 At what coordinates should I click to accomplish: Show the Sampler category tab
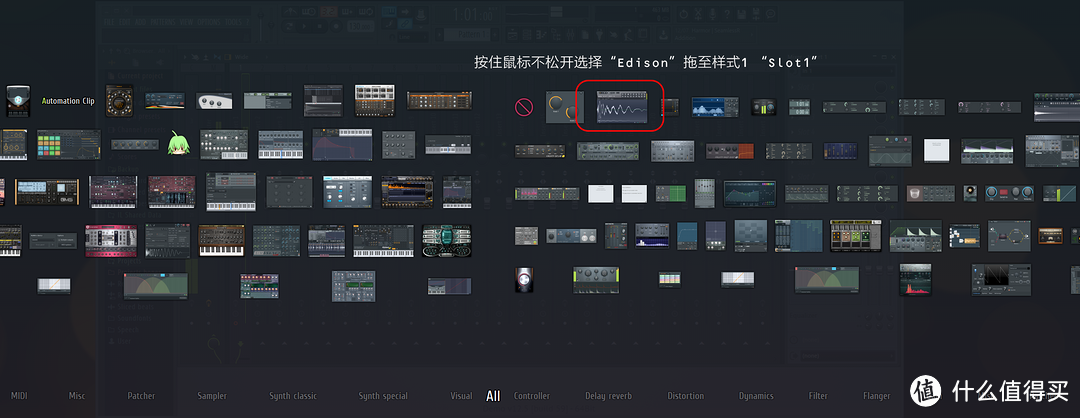pos(212,396)
